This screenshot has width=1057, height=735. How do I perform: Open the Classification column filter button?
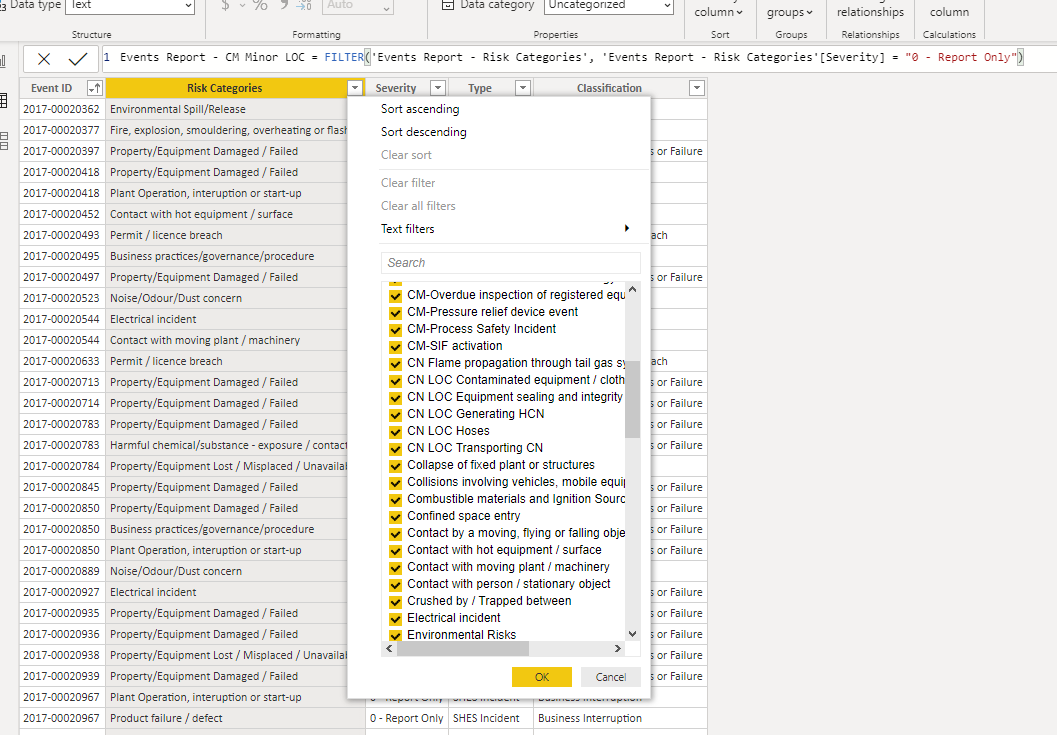(697, 88)
